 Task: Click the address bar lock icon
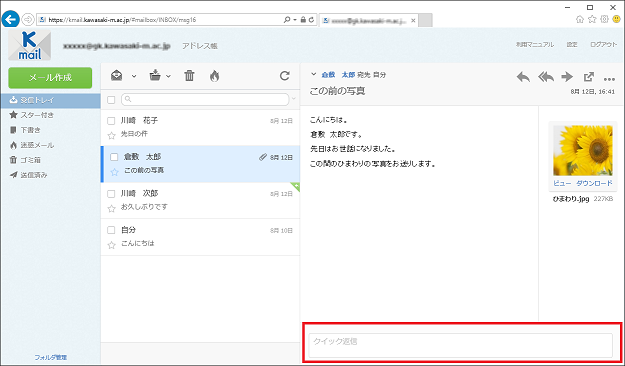[304, 20]
